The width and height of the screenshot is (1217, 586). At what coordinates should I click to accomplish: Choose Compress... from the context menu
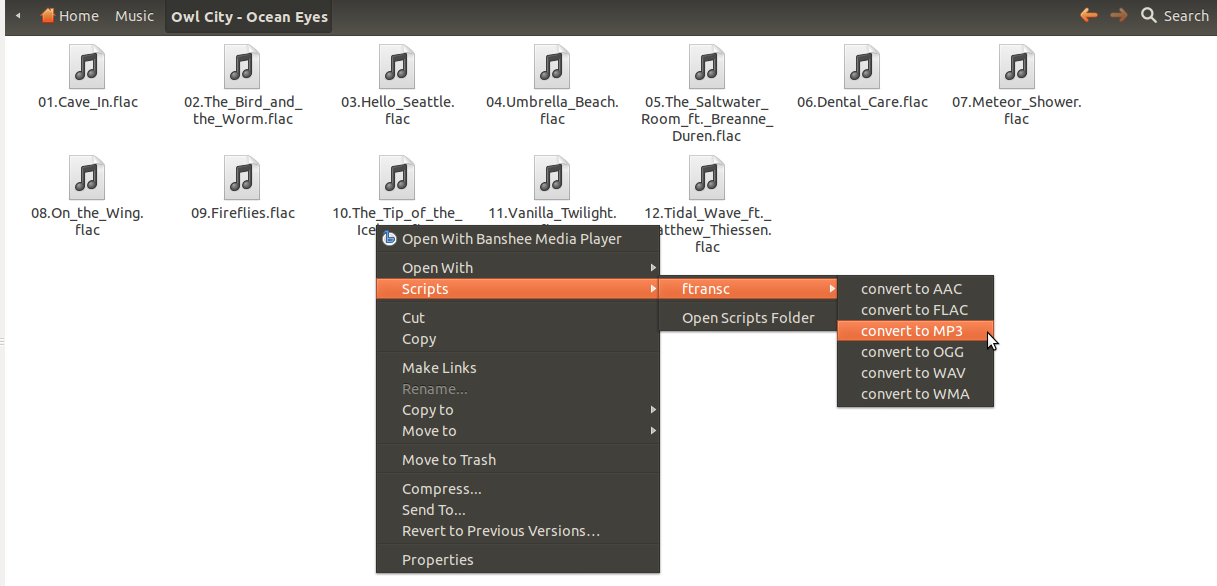pos(518,489)
